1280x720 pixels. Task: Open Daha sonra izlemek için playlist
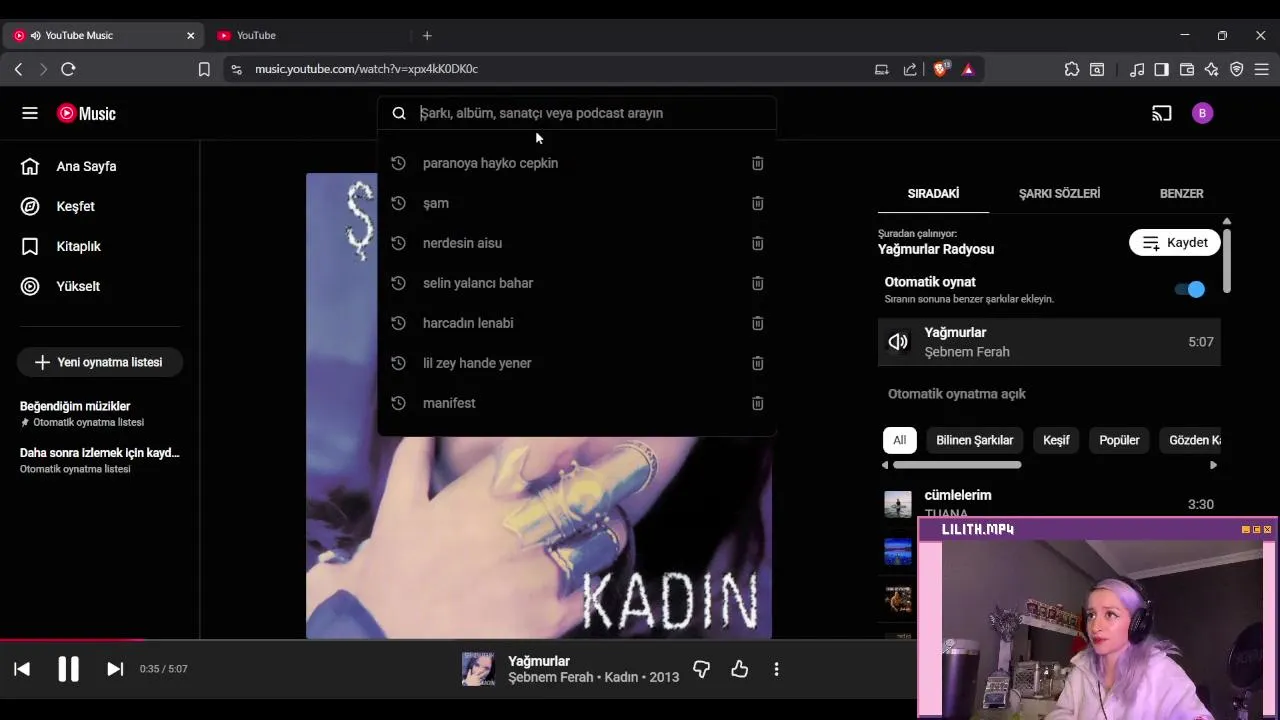point(100,460)
